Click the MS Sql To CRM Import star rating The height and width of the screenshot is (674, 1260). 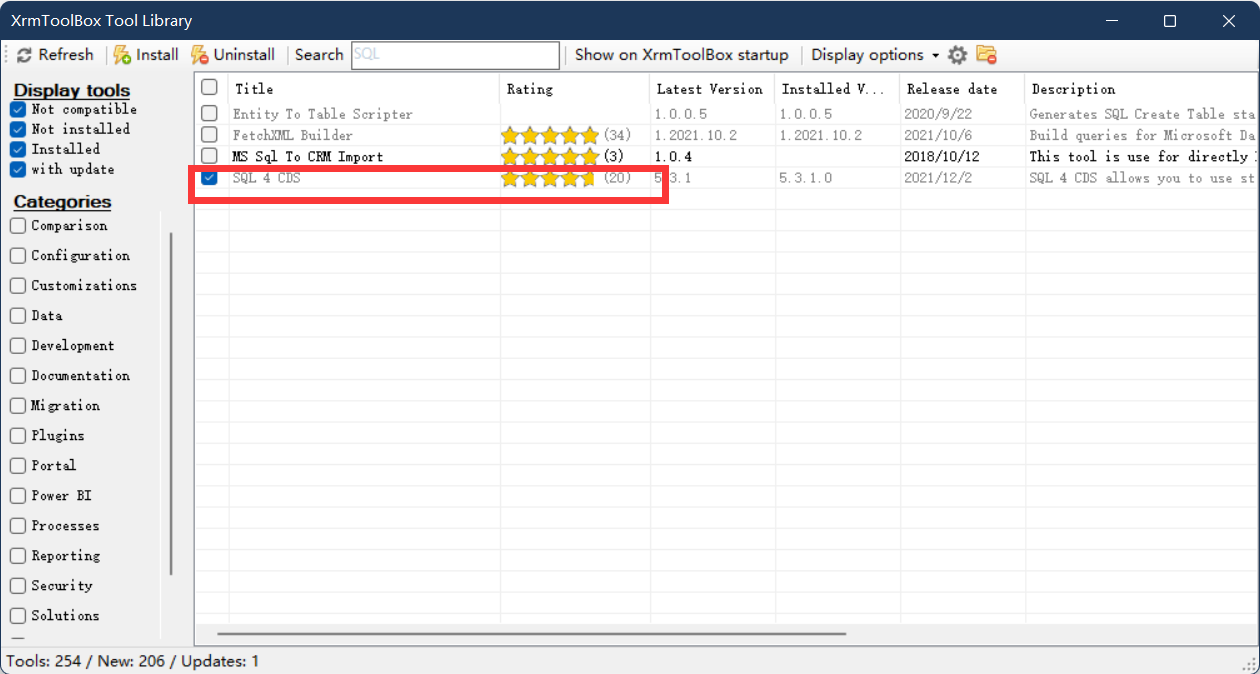pyautogui.click(x=550, y=157)
